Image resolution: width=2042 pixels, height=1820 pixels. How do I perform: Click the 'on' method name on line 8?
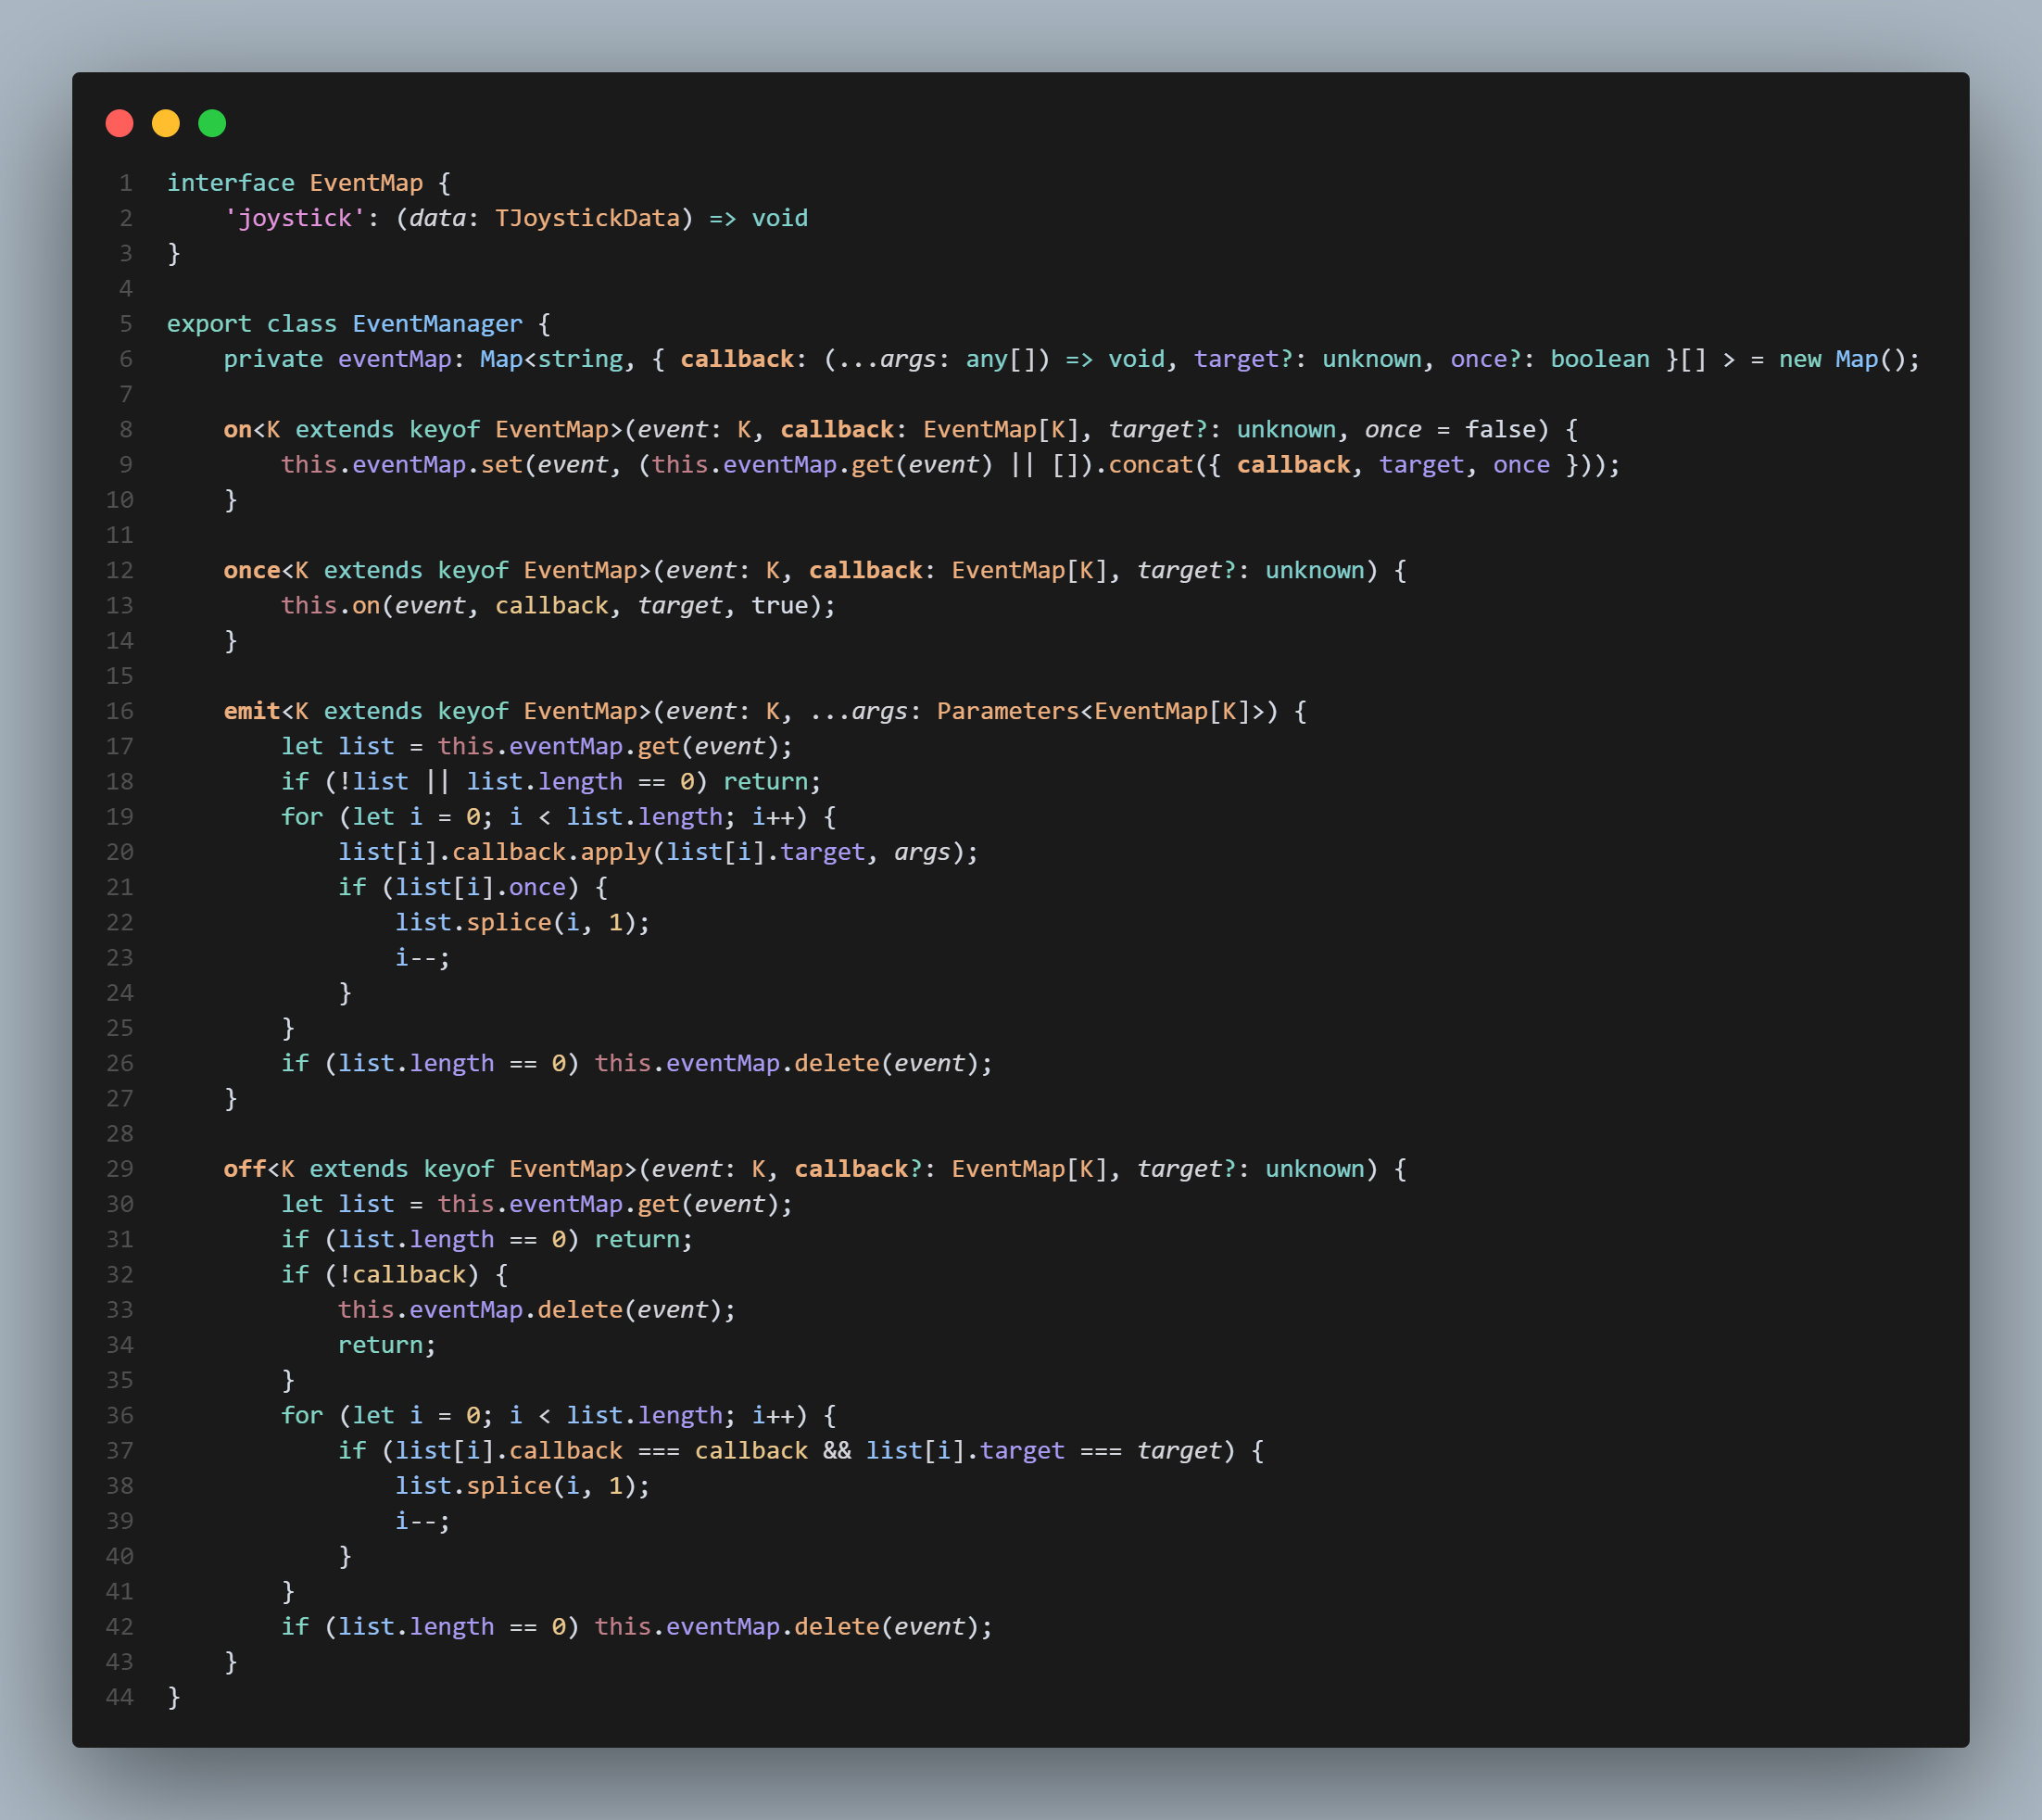(x=237, y=429)
